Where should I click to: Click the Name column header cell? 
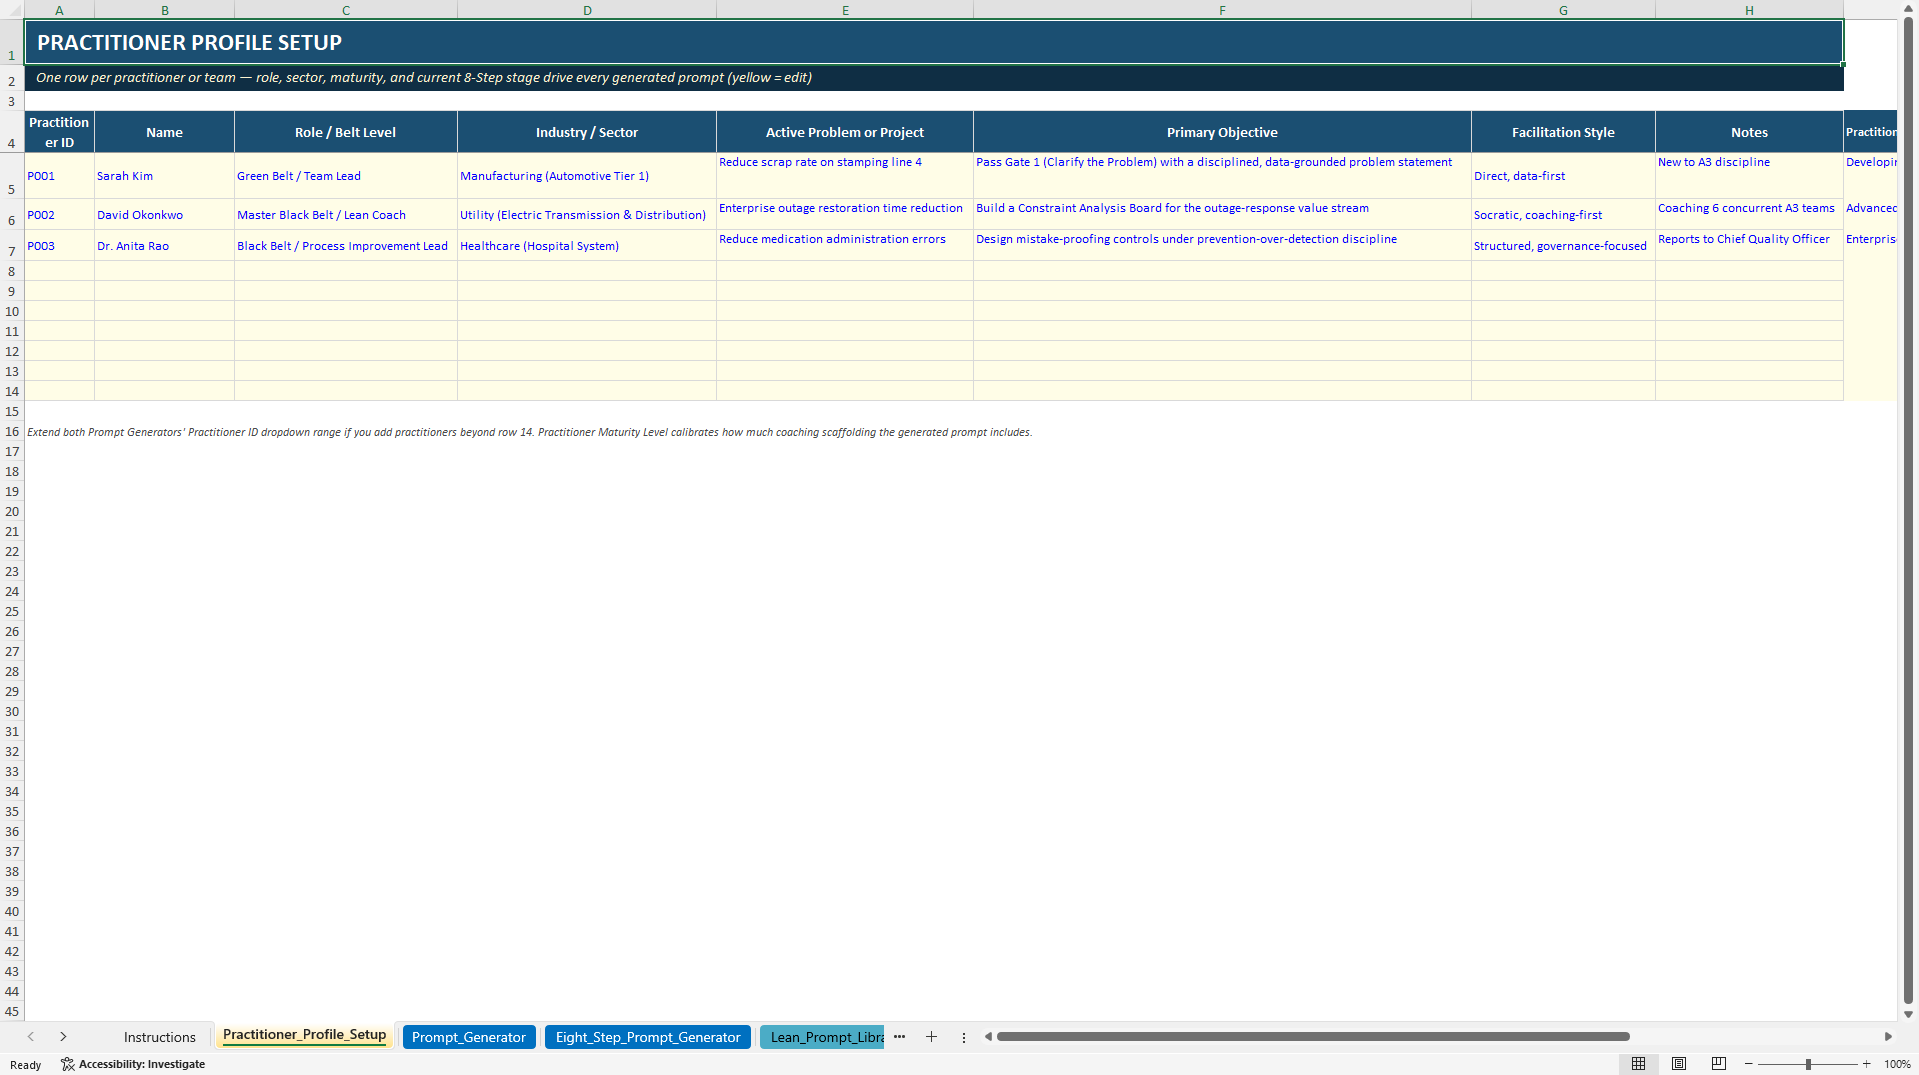click(x=164, y=132)
